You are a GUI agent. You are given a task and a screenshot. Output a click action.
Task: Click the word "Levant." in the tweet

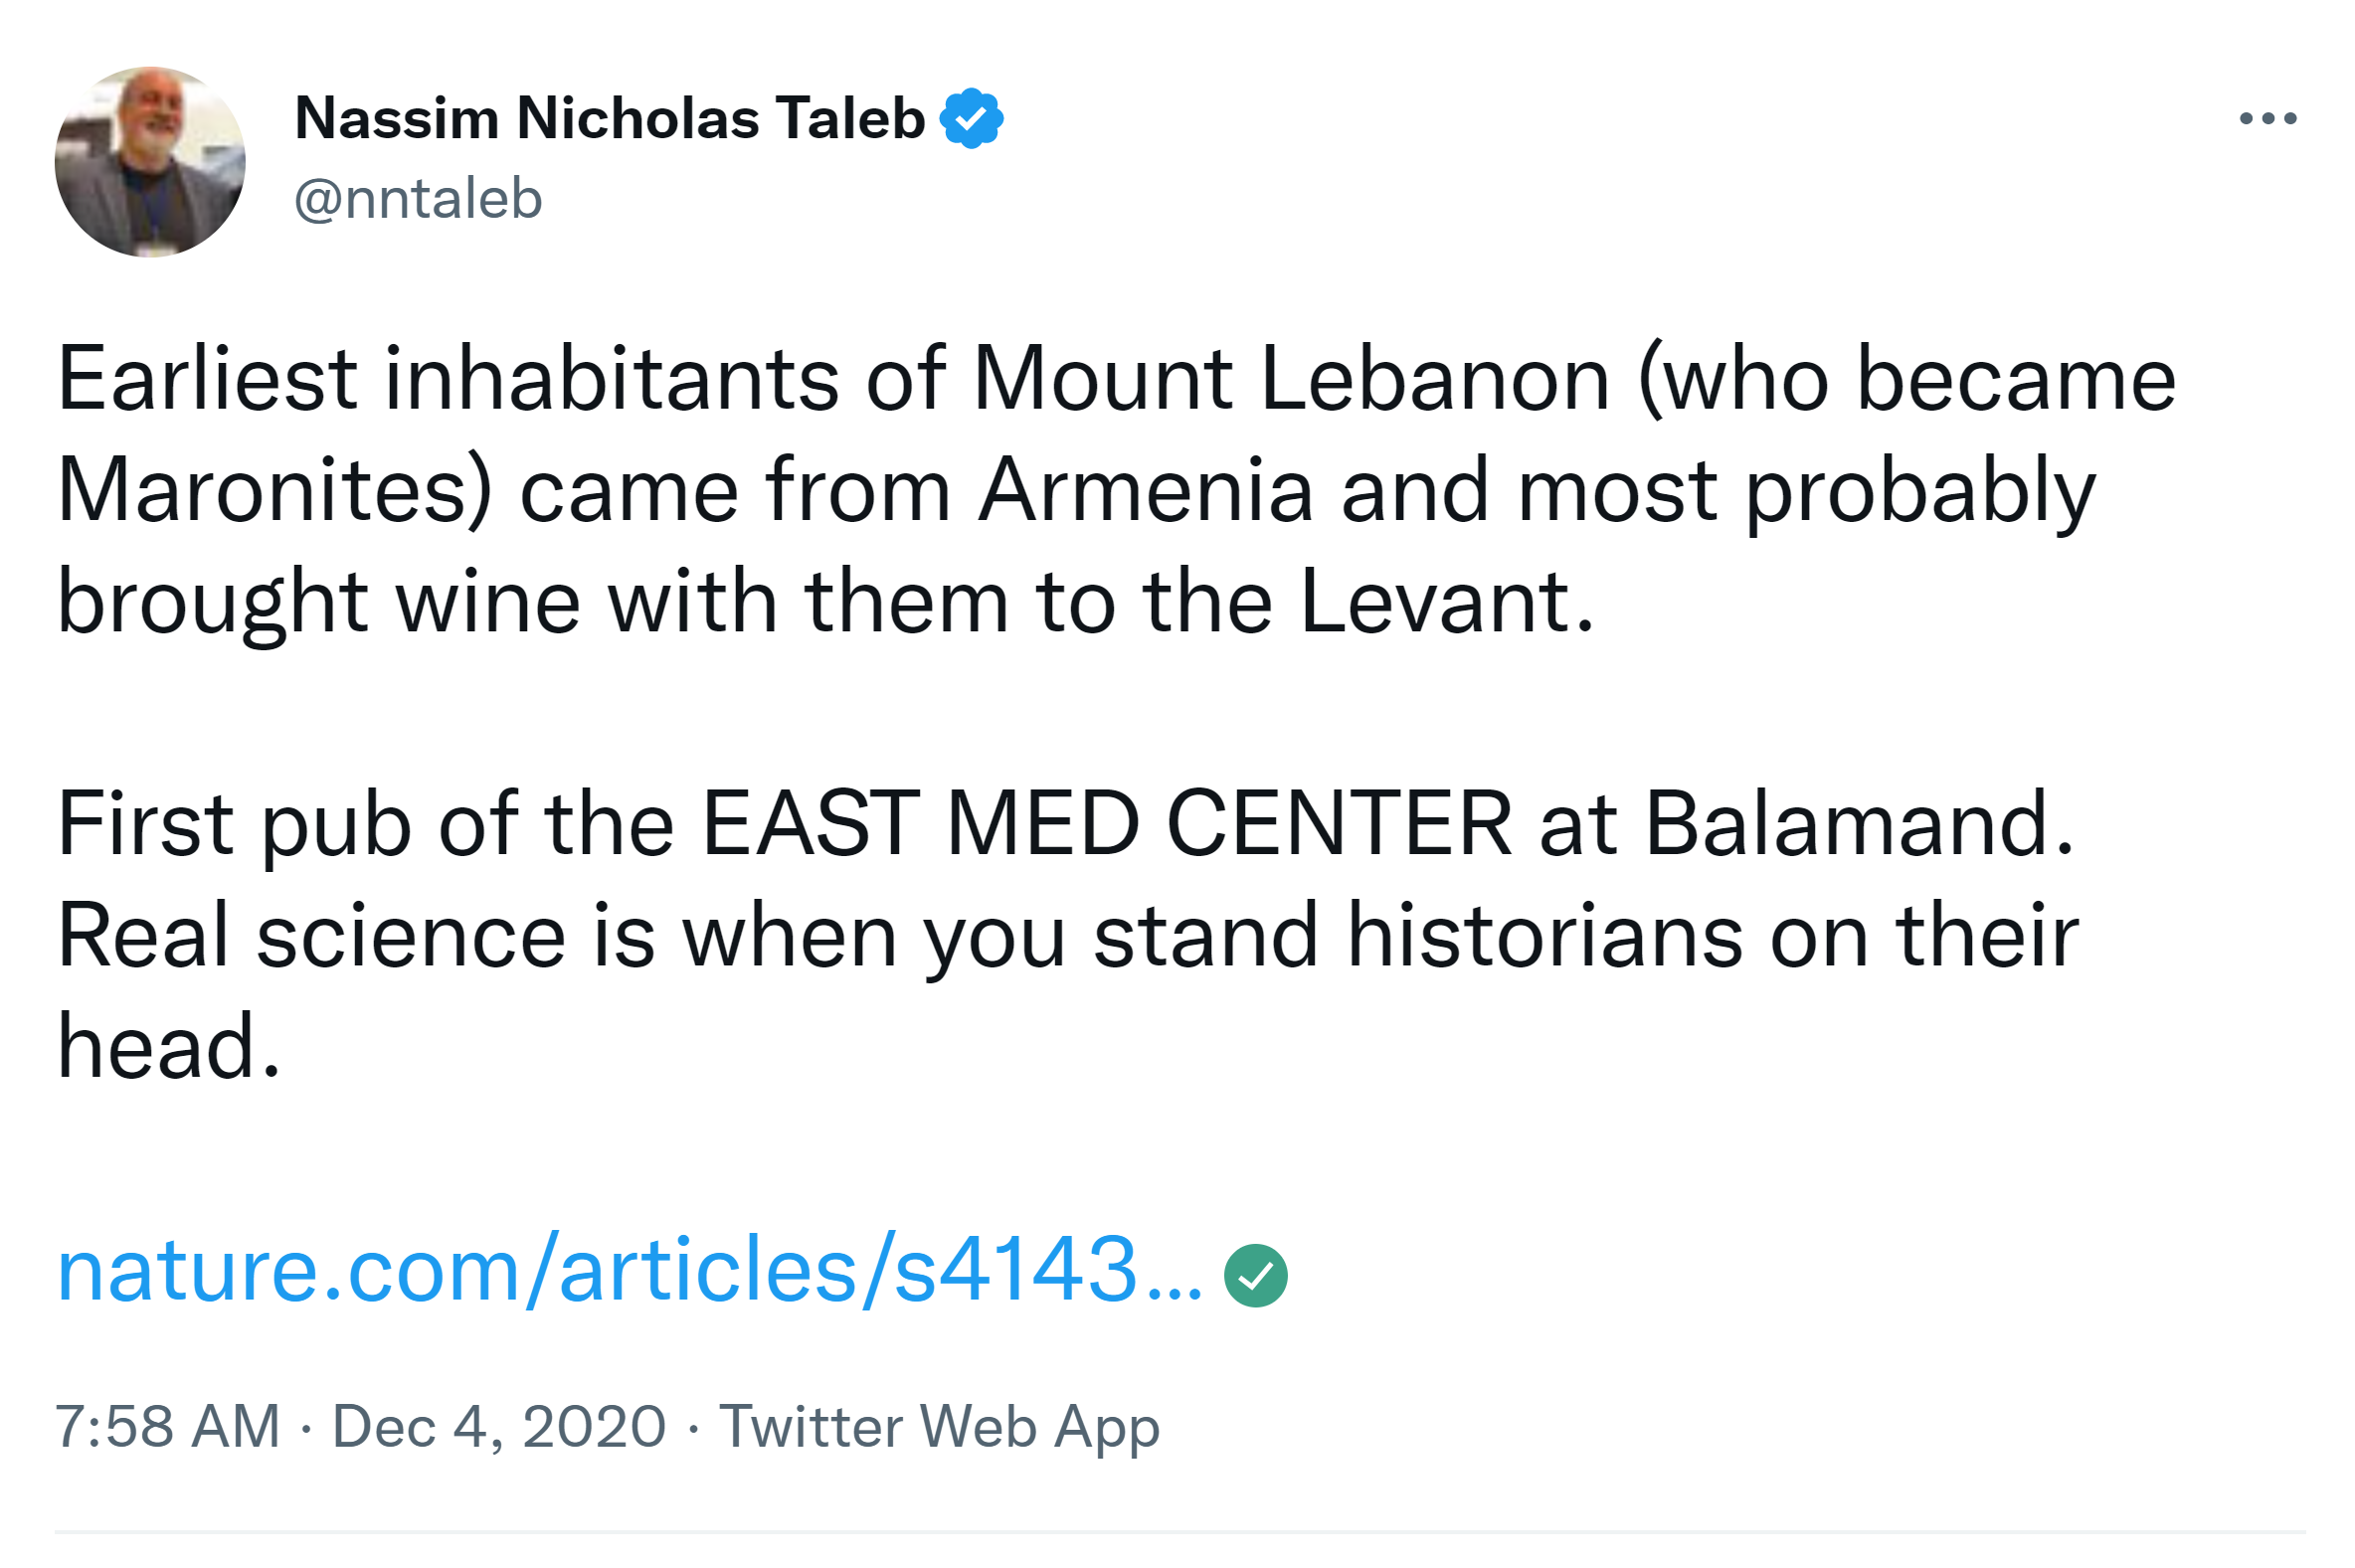1446,602
